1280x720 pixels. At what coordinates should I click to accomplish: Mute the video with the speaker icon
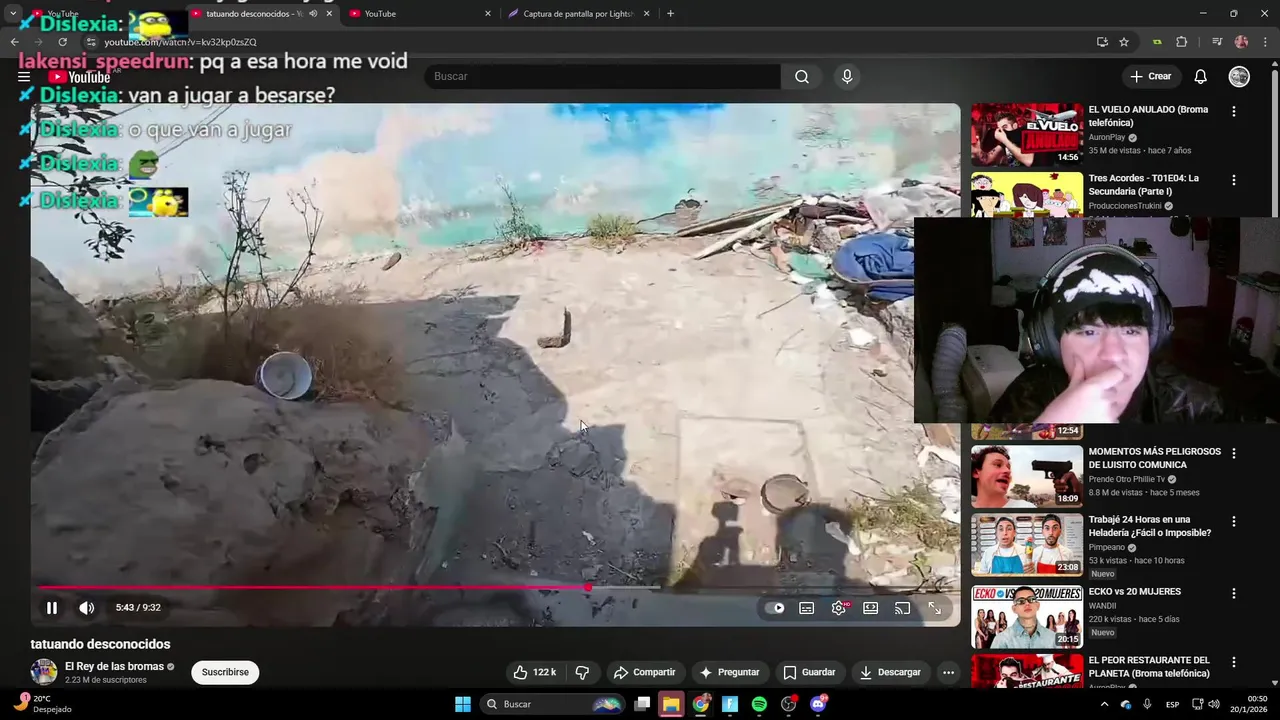[x=87, y=607]
